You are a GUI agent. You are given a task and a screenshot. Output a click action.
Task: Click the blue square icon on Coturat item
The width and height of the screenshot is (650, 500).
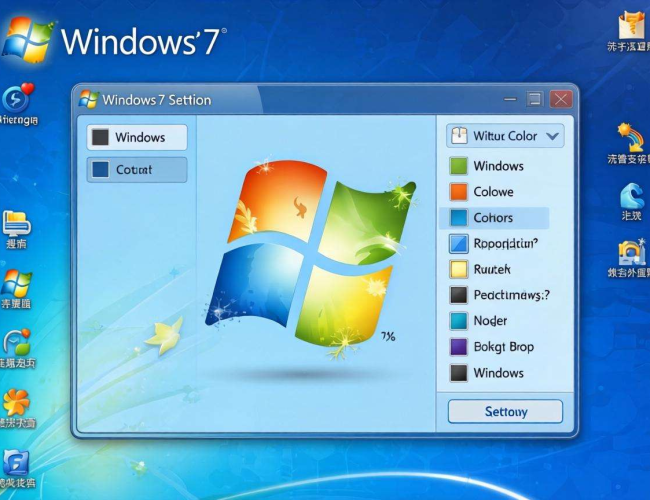pos(100,170)
